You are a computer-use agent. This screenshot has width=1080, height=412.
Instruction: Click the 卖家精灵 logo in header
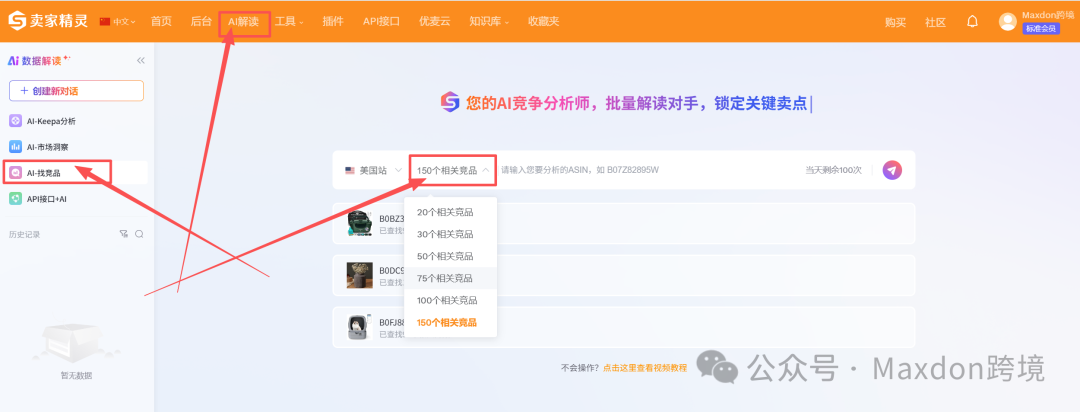click(50, 21)
